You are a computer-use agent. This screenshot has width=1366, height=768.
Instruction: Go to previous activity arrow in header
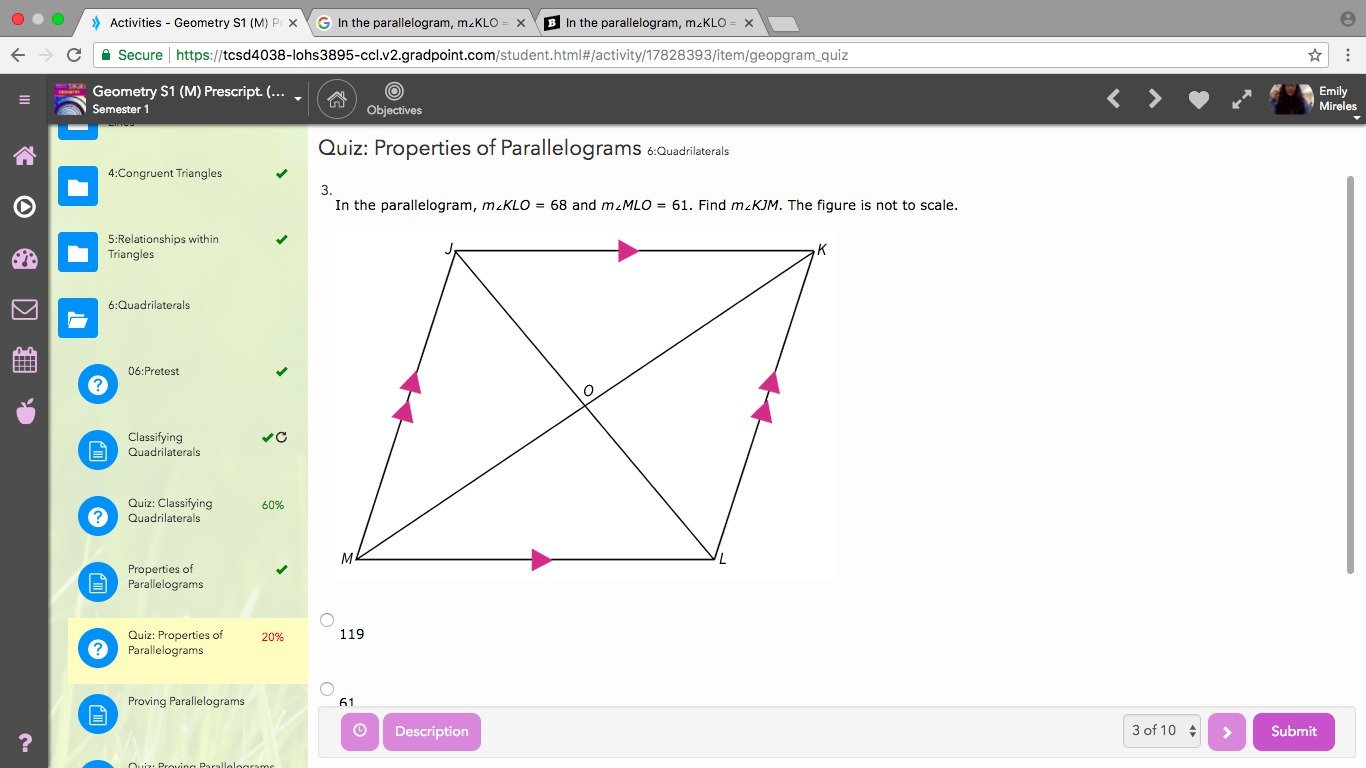1113,98
